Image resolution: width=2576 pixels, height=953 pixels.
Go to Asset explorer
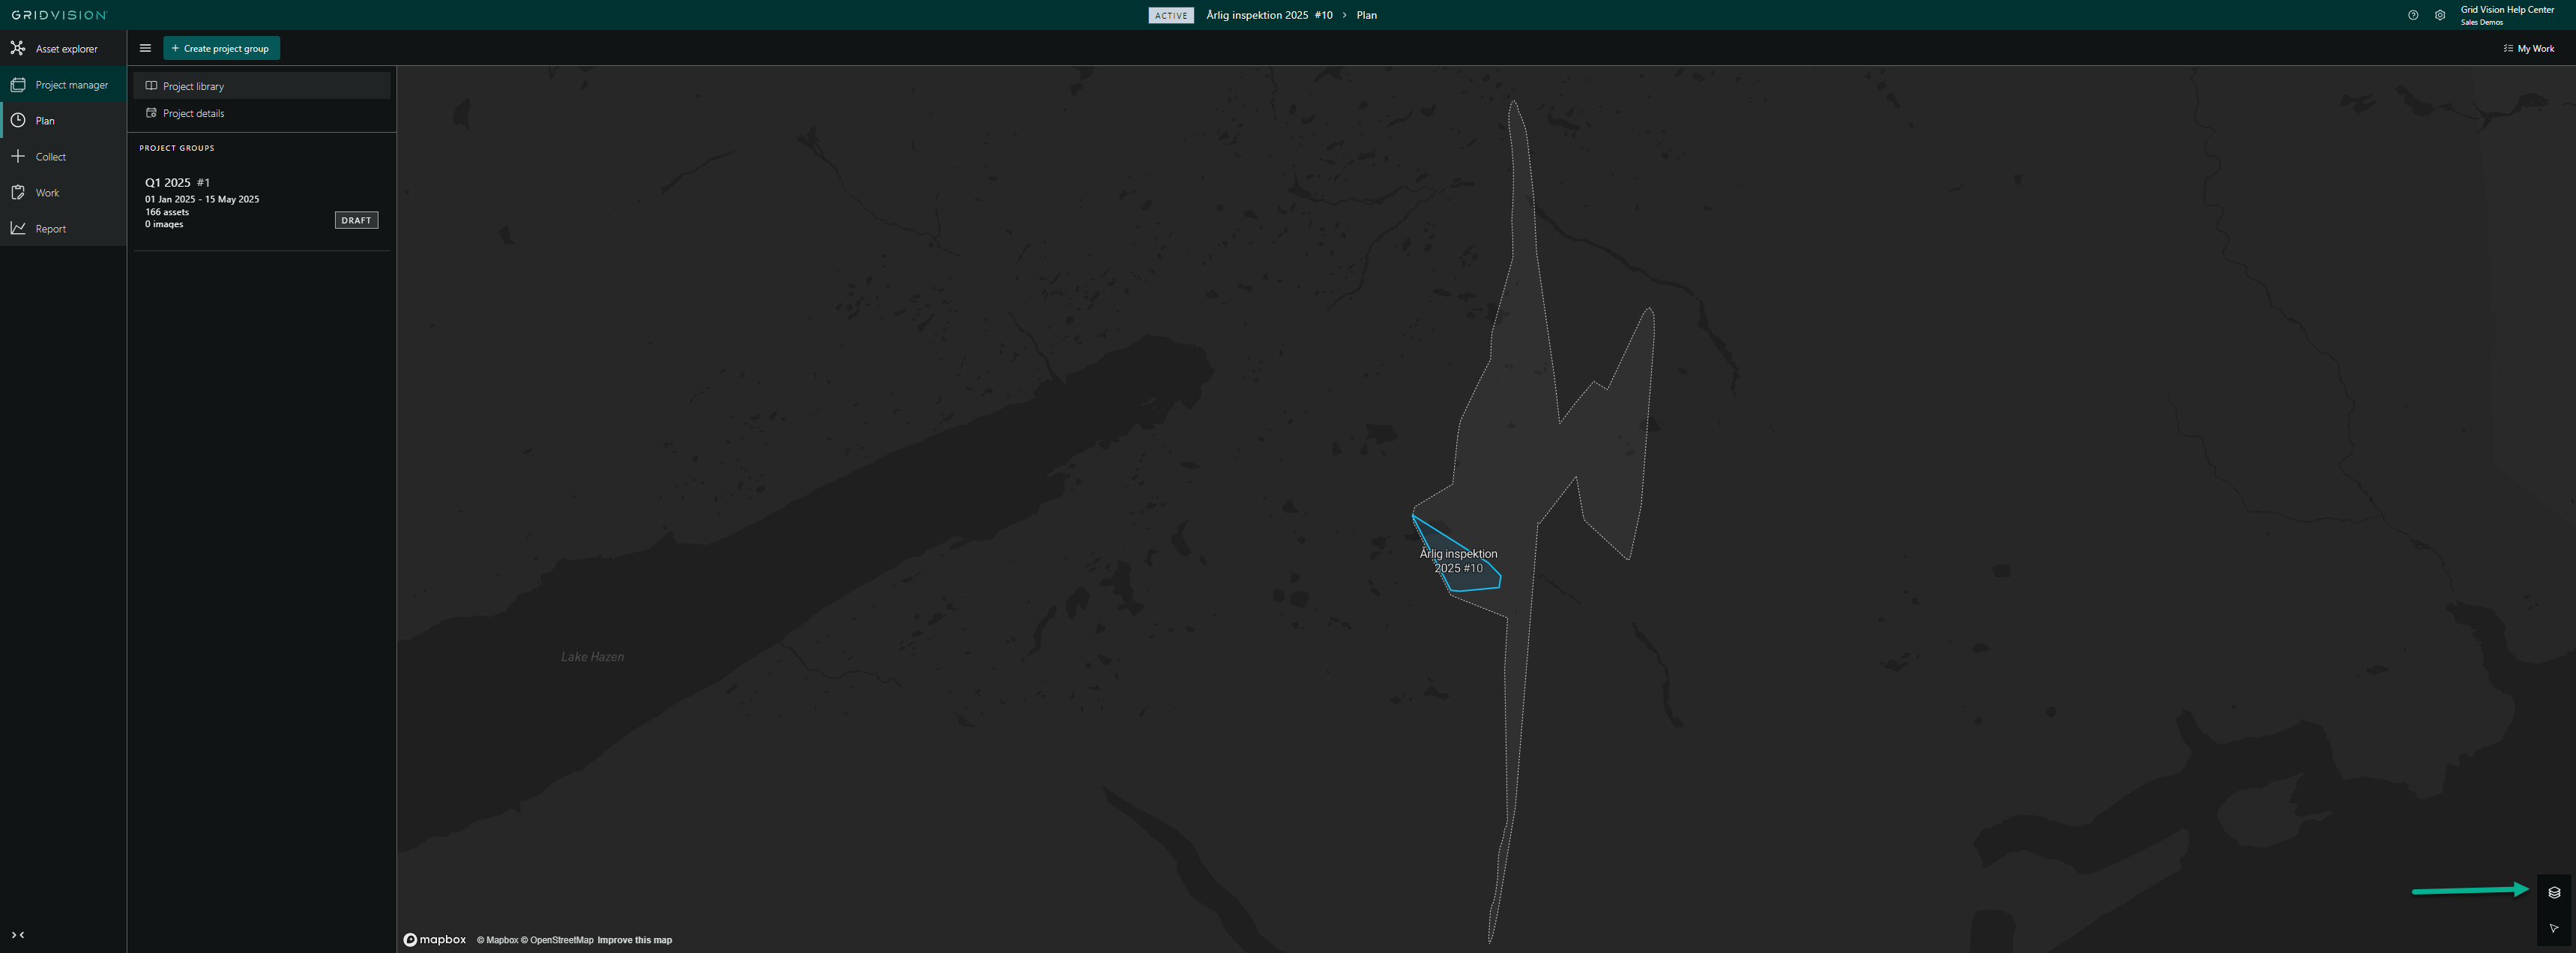coord(65,48)
